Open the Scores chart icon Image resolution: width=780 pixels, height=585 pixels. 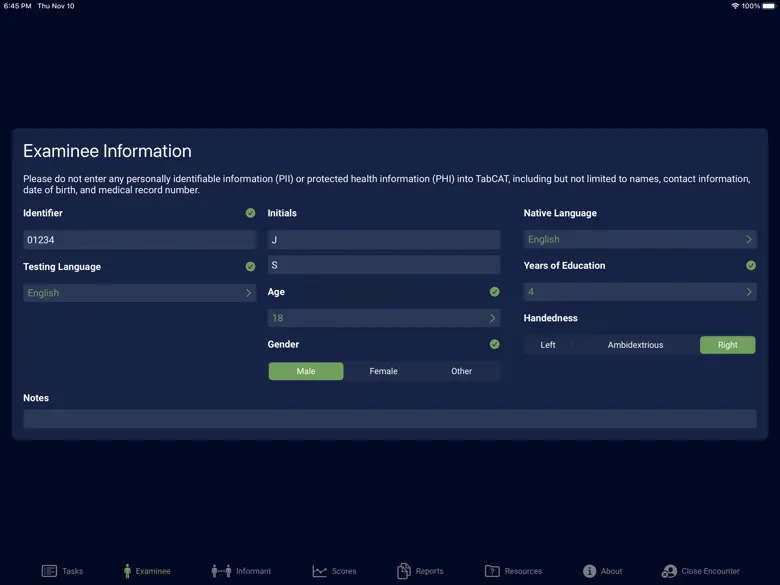(320, 571)
